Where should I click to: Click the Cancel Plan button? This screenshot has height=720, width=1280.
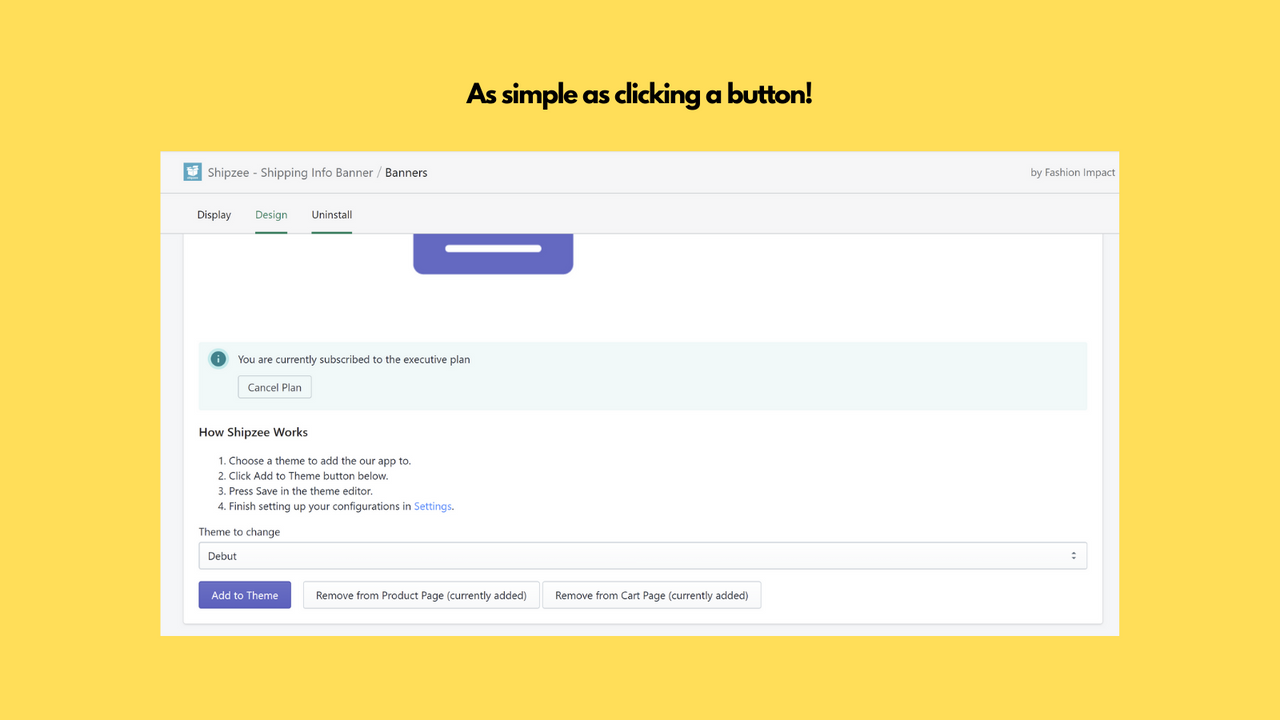(274, 386)
